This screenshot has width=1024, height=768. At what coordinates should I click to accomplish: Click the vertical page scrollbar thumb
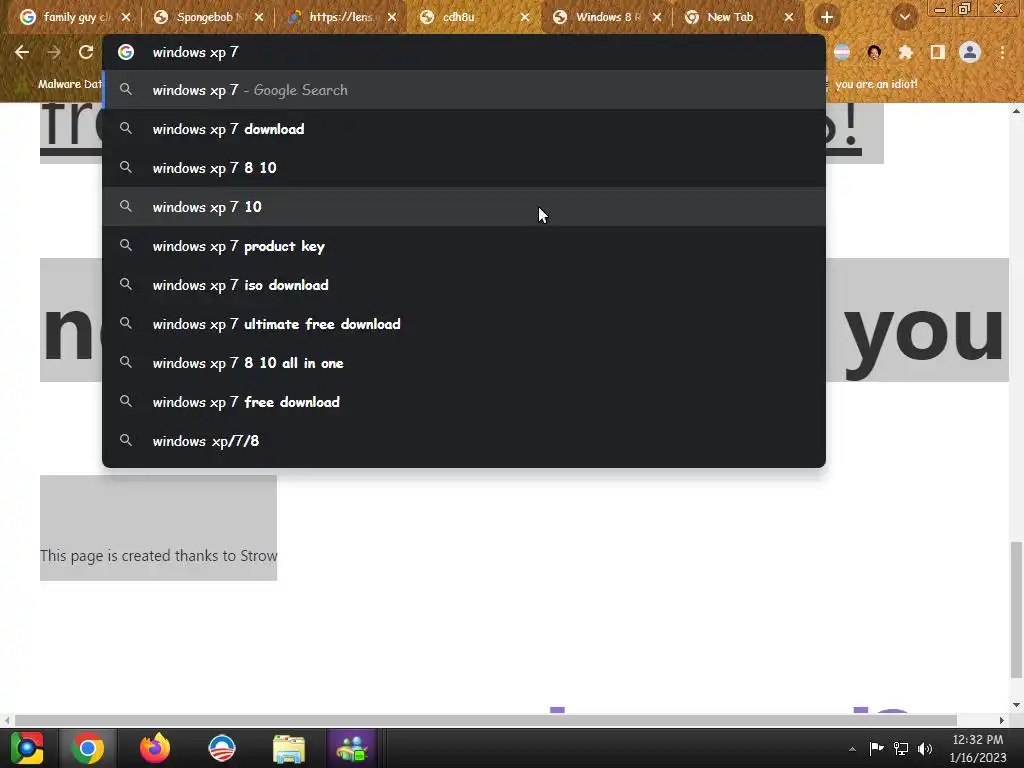(1016, 610)
